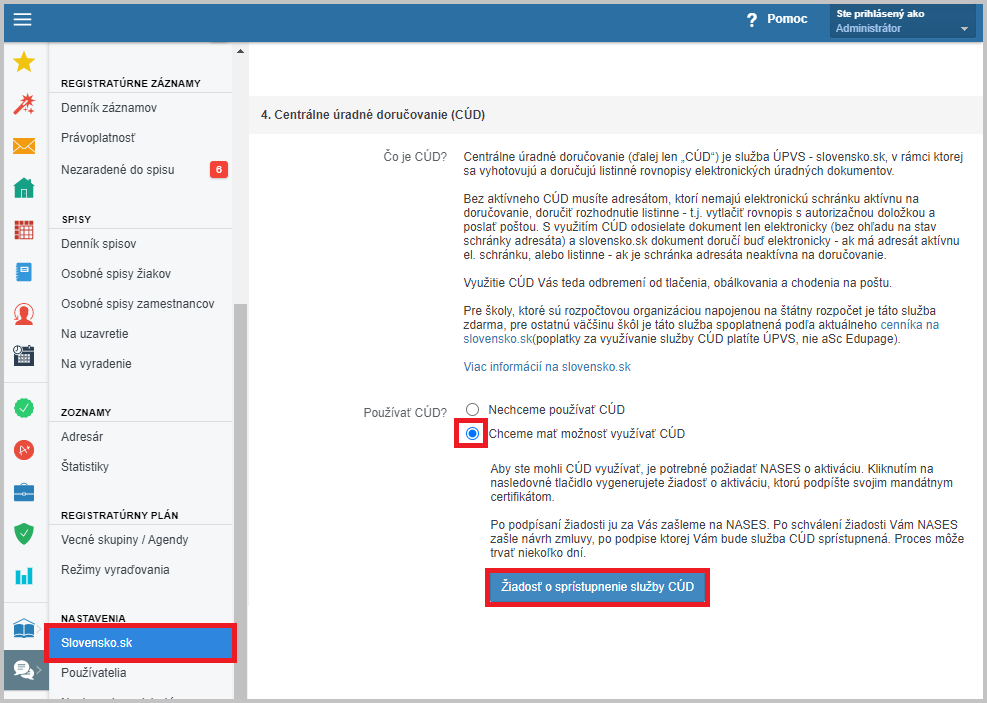Click the "REGISTRATÚRNE ZÁZNAMY" section header
This screenshot has height=703, width=987.
coord(131,83)
